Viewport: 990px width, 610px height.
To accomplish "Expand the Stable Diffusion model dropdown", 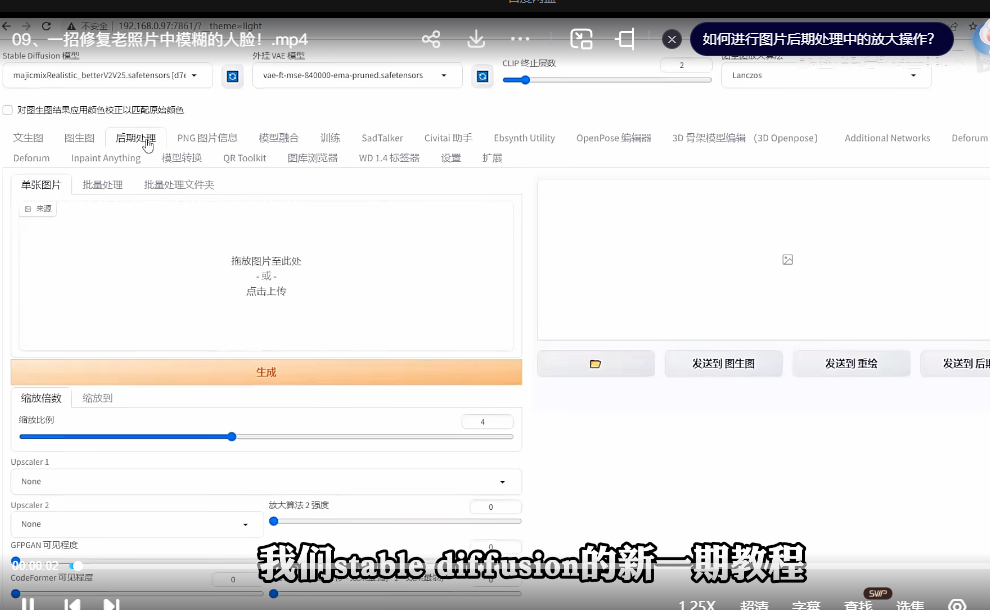I will pos(107,75).
